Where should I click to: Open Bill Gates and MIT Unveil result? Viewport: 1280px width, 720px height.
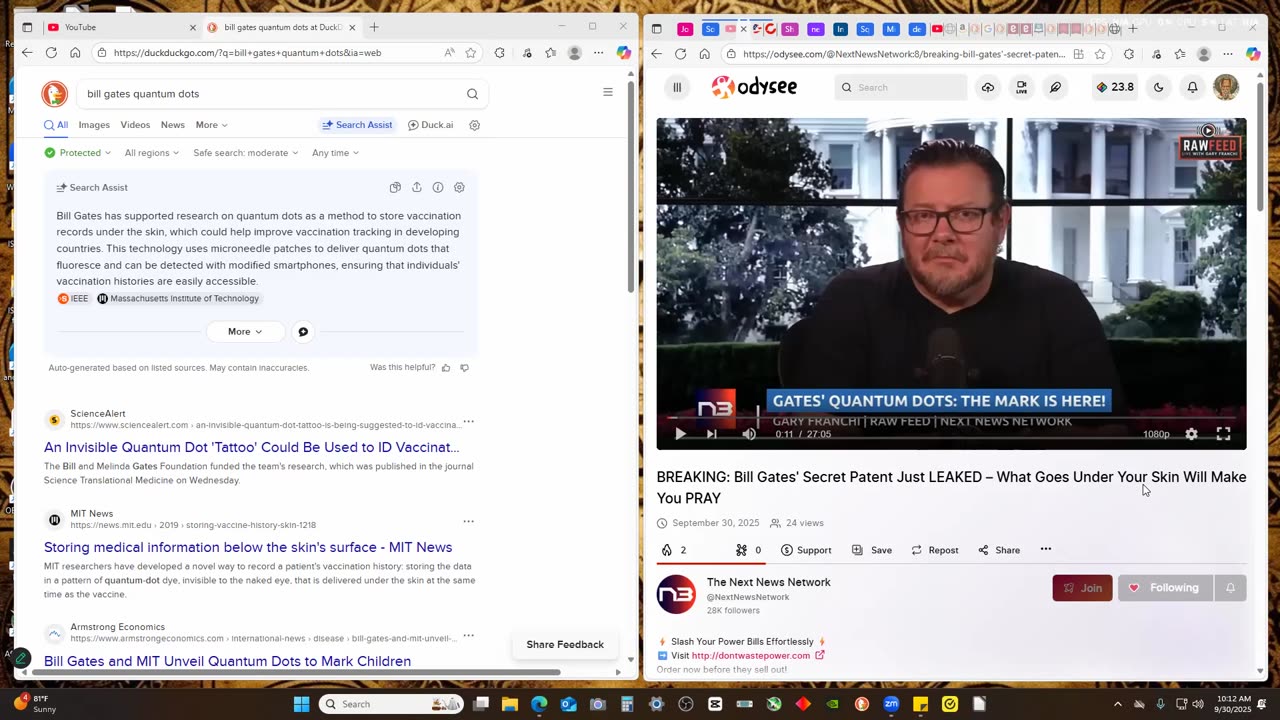click(227, 661)
